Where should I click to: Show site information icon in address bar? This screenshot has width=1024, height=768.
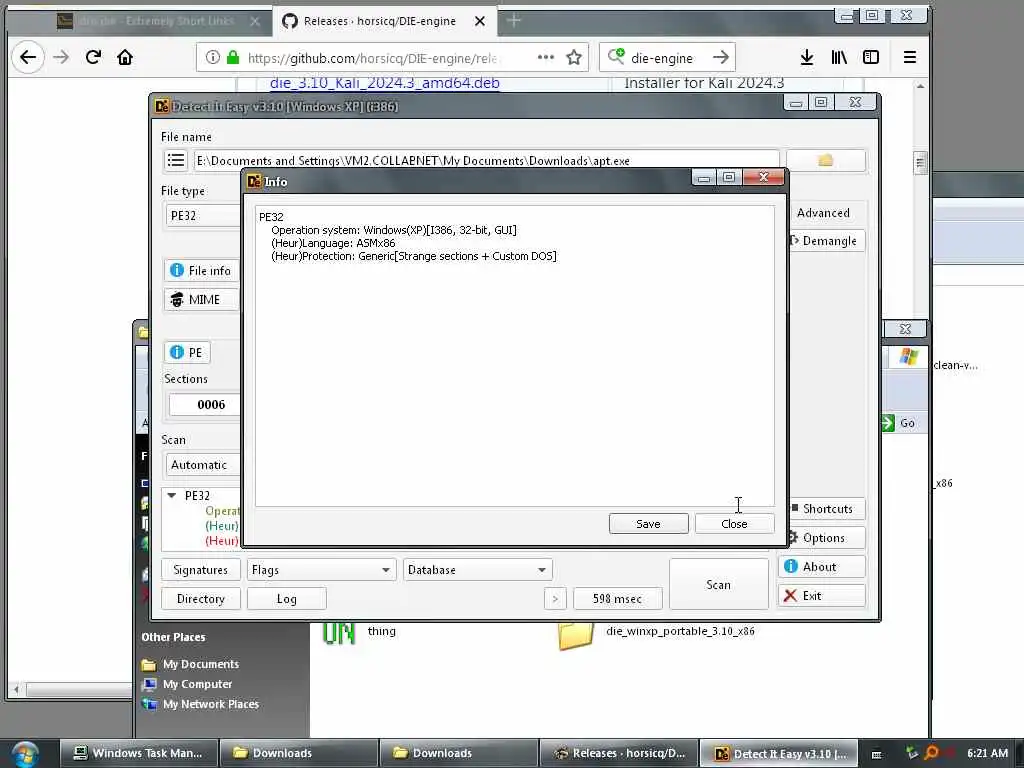pos(213,57)
